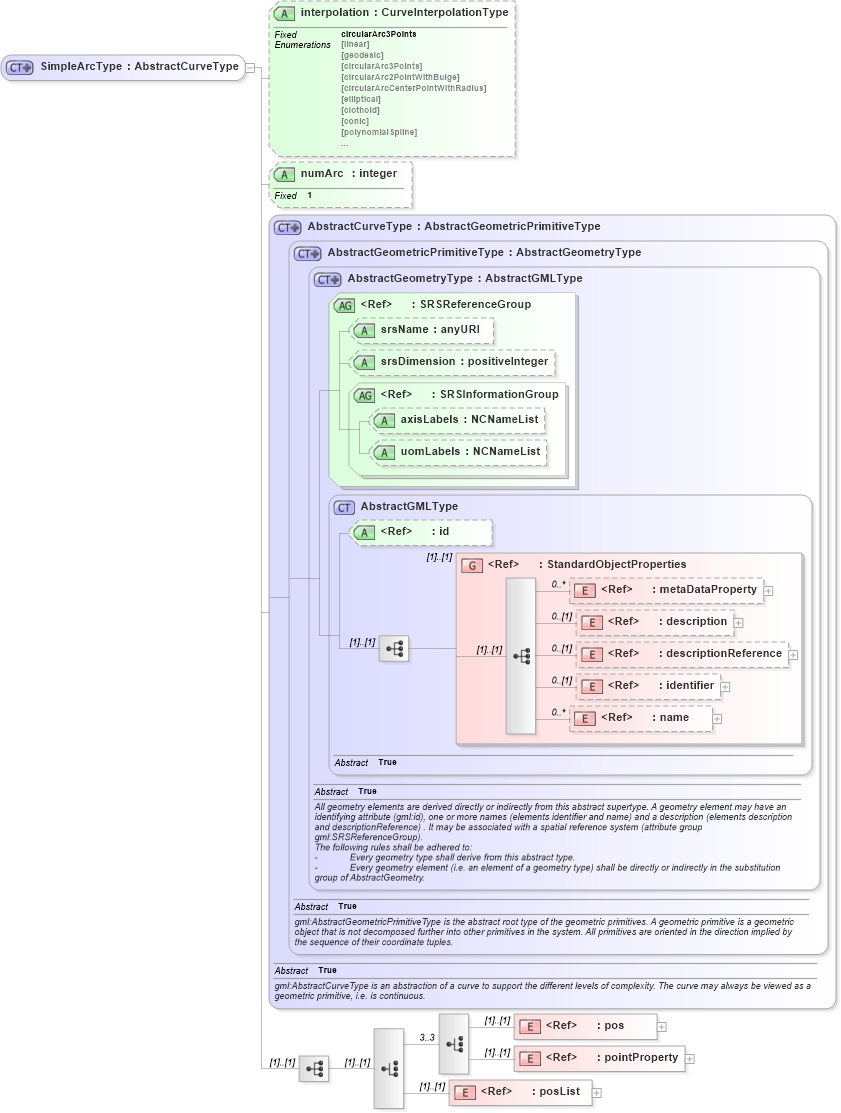The height and width of the screenshot is (1113, 841).
Task: Click the A icon beside axisLabels
Action: pos(385,421)
